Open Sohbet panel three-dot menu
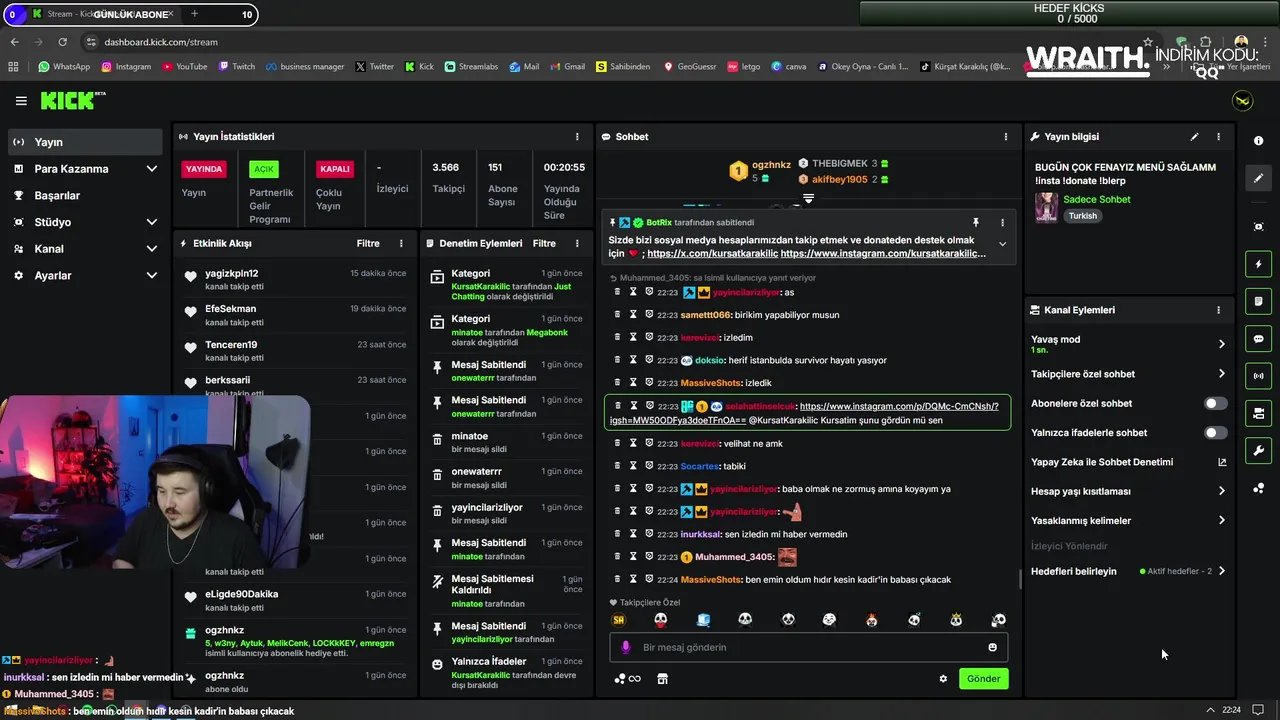The width and height of the screenshot is (1280, 720). (1006, 137)
